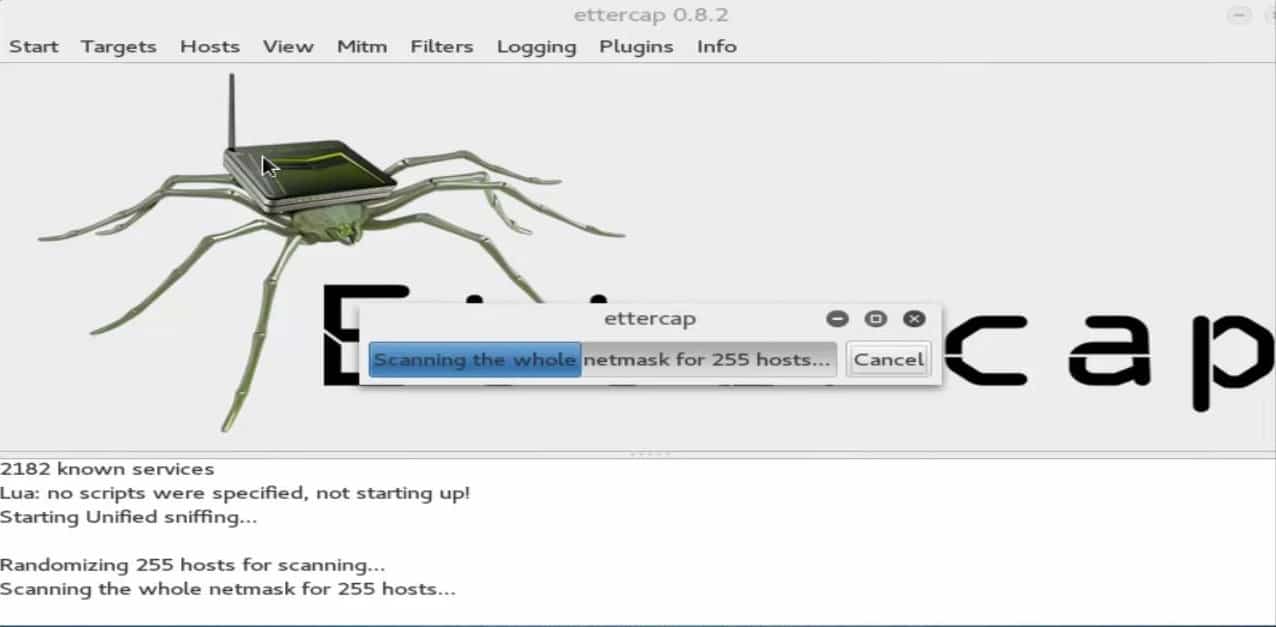The image size is (1276, 627).
Task: Open the Plugins menu
Action: 637,46
